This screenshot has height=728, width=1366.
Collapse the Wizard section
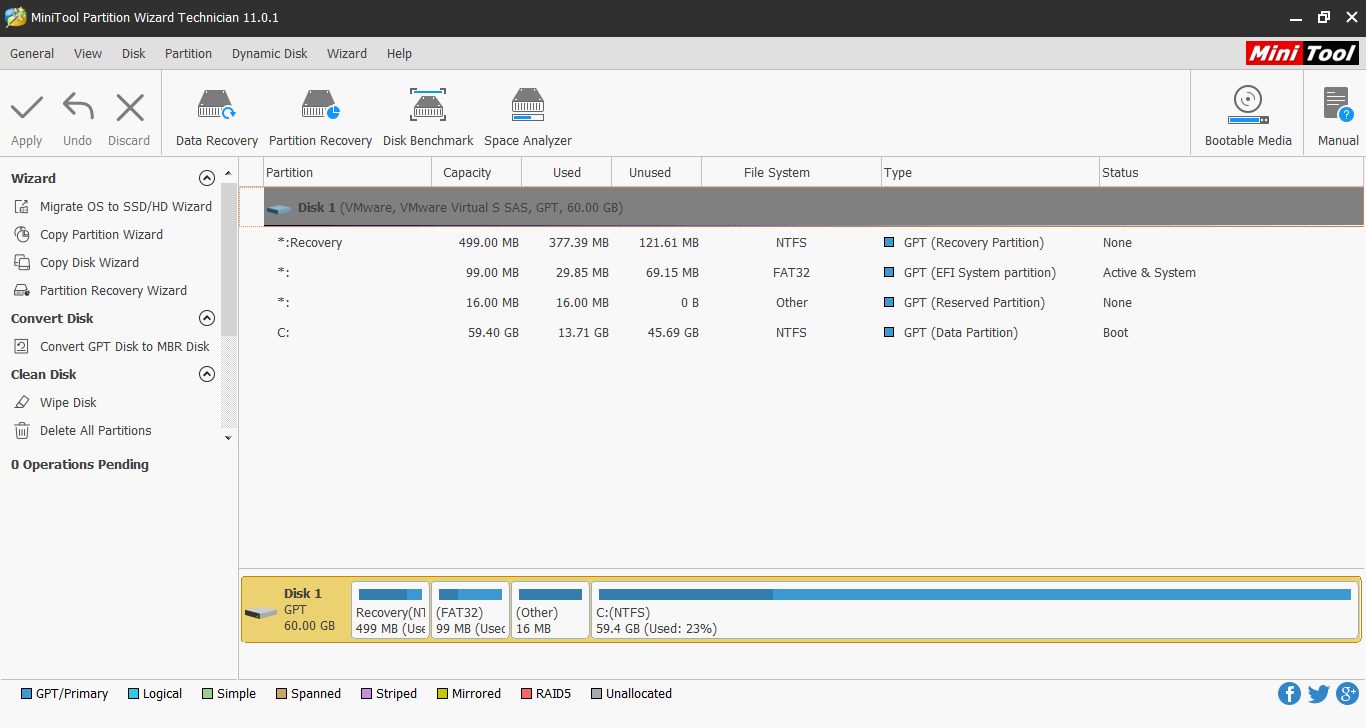[207, 178]
